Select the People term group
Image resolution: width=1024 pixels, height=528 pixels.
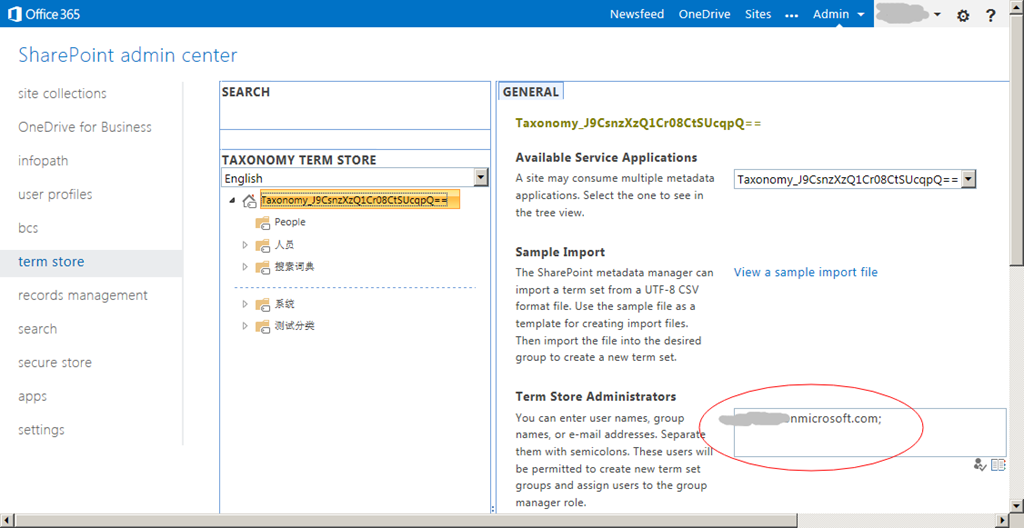pos(290,222)
